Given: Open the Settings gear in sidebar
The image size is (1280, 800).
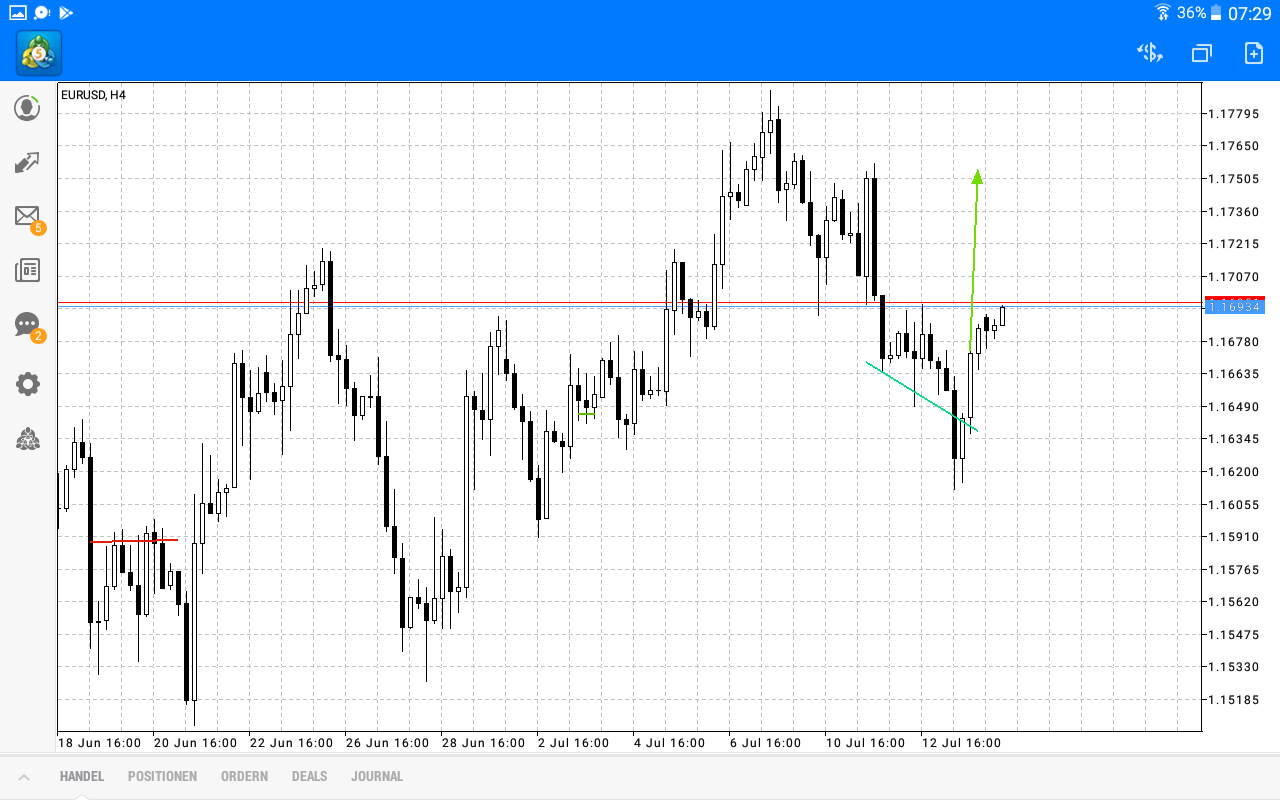Looking at the screenshot, I should 27,383.
